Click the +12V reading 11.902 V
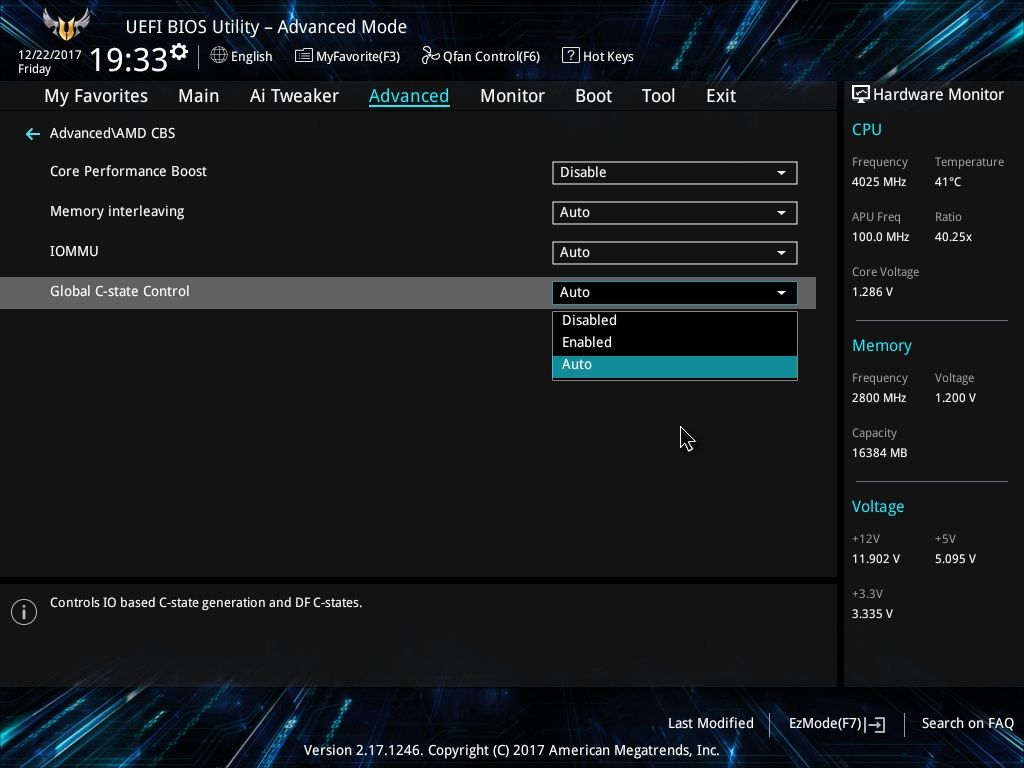The width and height of the screenshot is (1024, 768). (x=875, y=559)
